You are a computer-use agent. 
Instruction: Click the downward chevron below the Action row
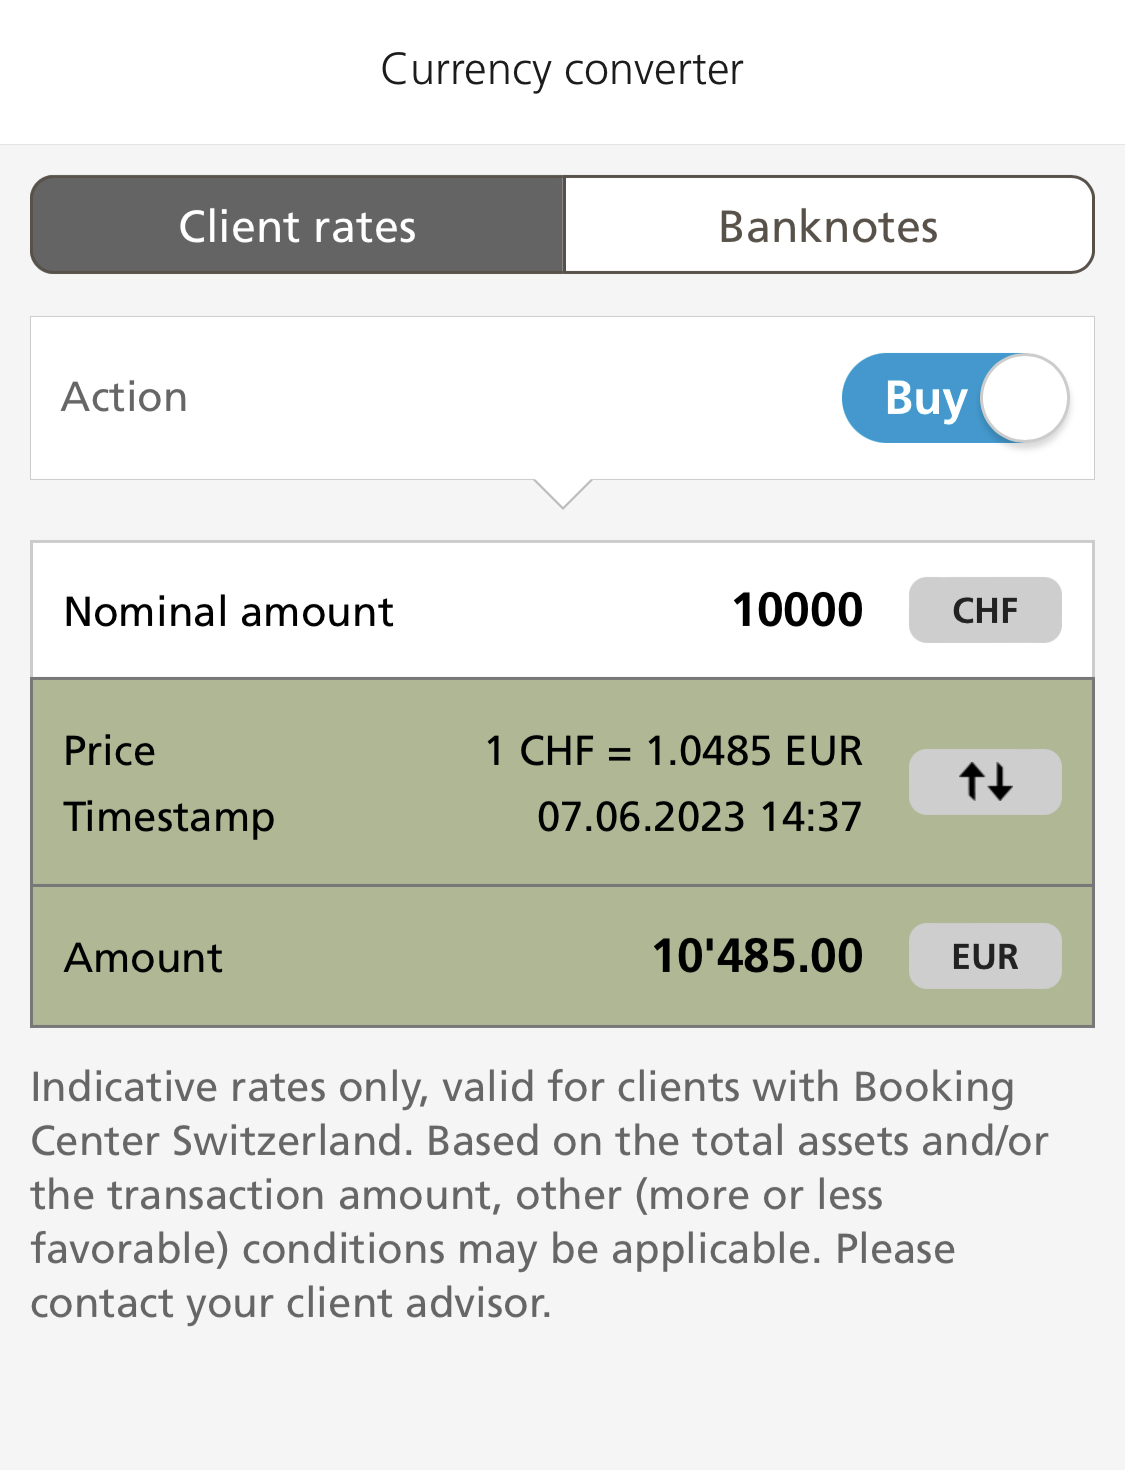click(x=563, y=494)
